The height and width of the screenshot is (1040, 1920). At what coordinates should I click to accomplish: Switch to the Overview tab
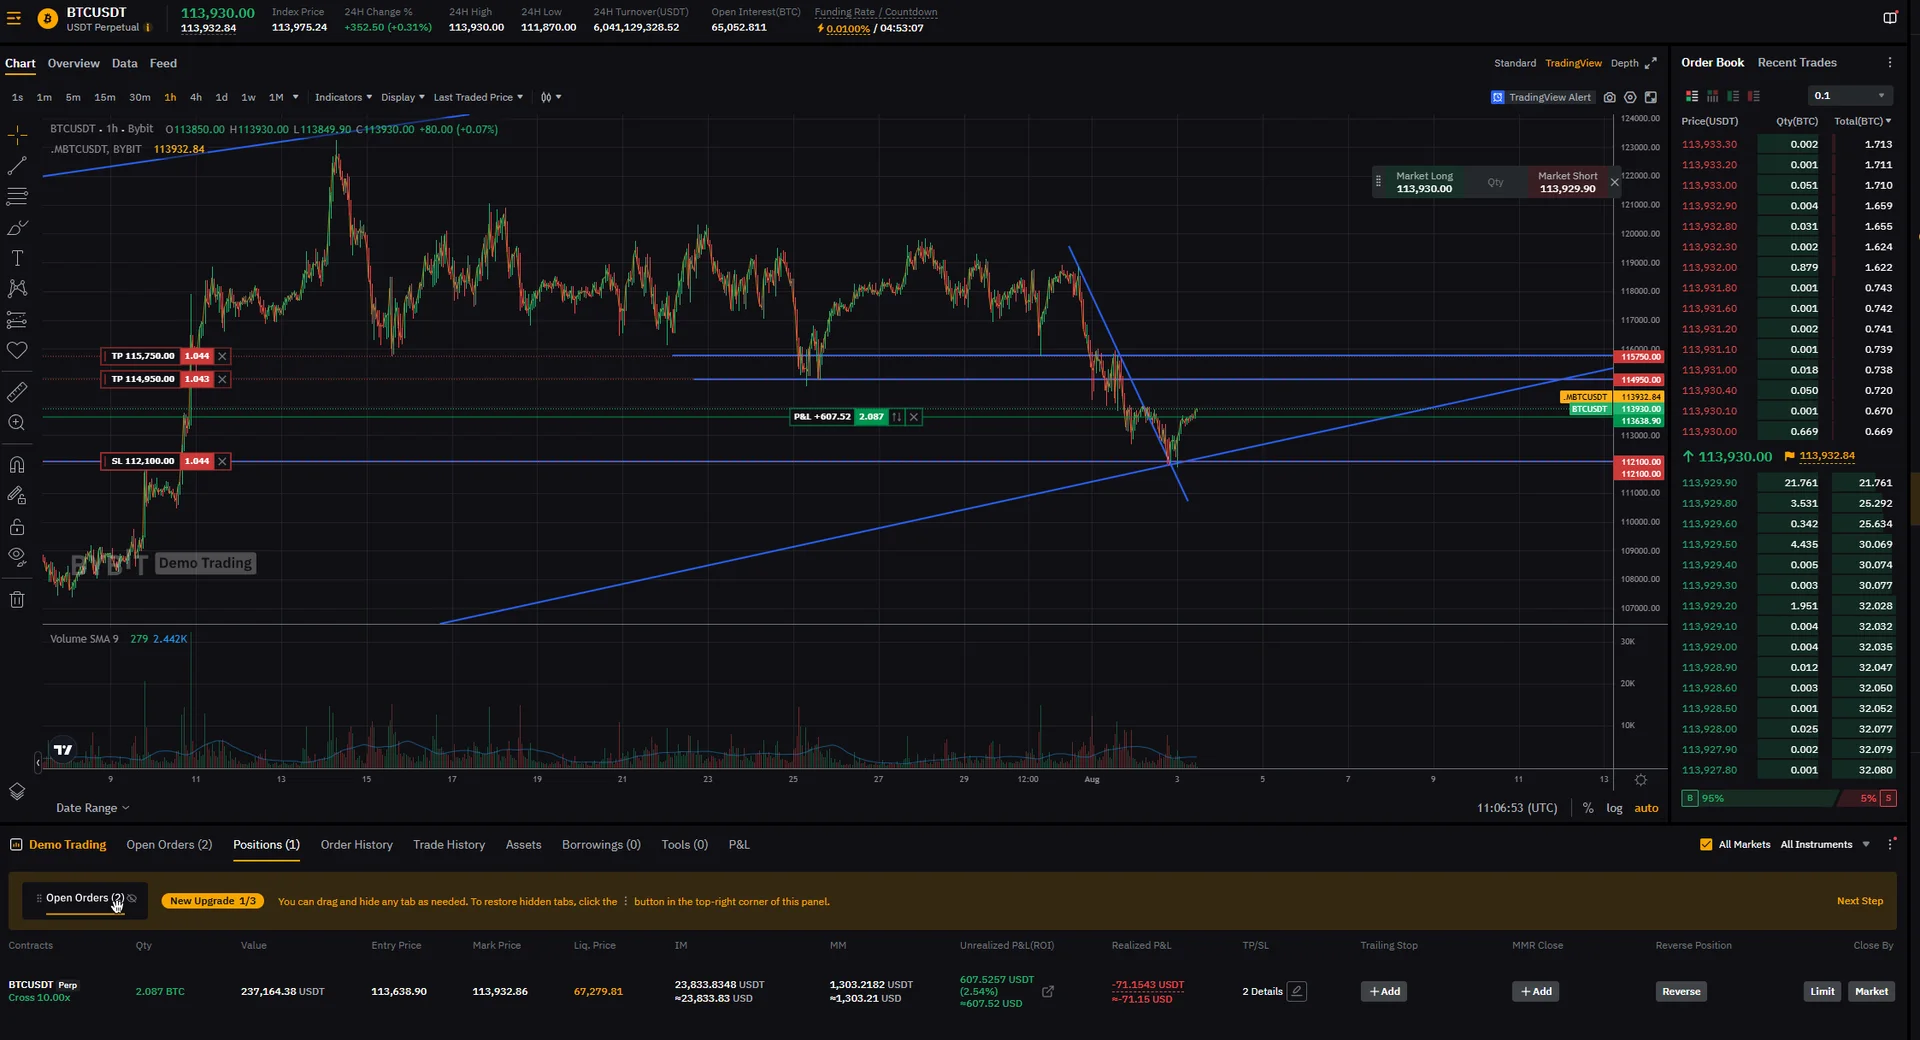pyautogui.click(x=73, y=63)
